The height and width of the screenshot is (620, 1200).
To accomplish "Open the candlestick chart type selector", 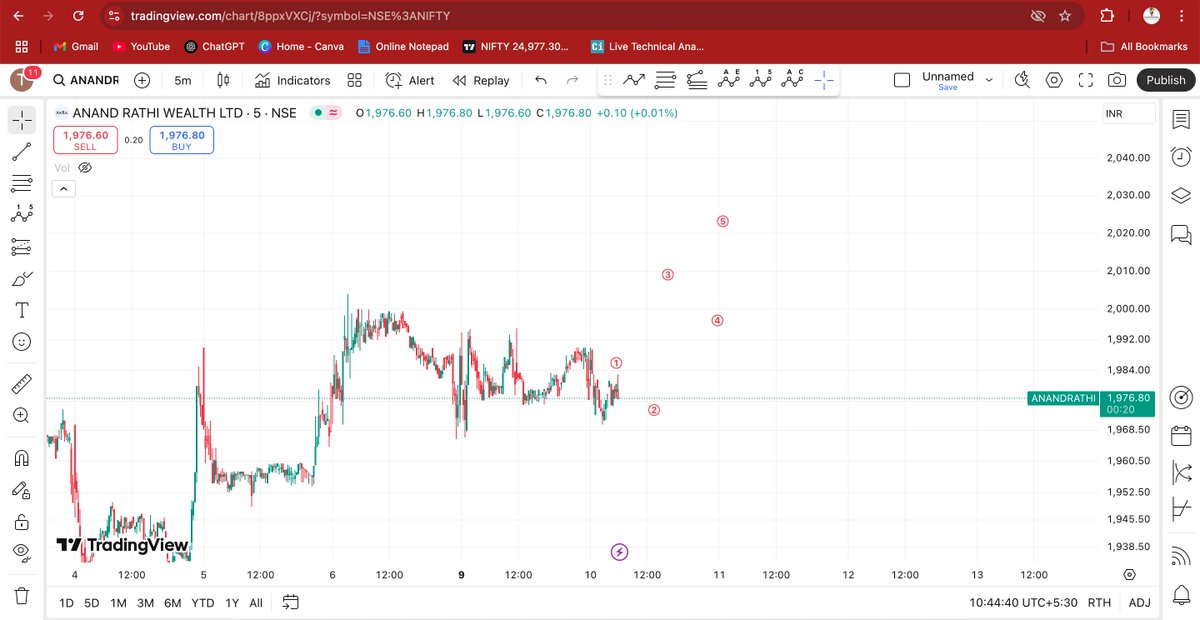I will tap(223, 80).
